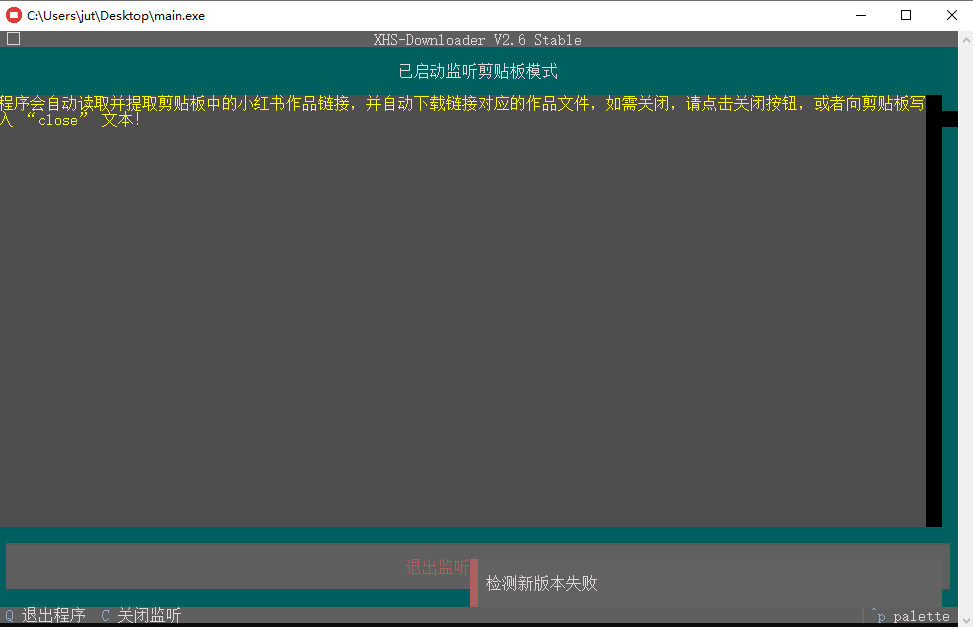
Task: Click the 已启动监听剪贴板模式 heading label
Action: pyautogui.click(x=477, y=72)
